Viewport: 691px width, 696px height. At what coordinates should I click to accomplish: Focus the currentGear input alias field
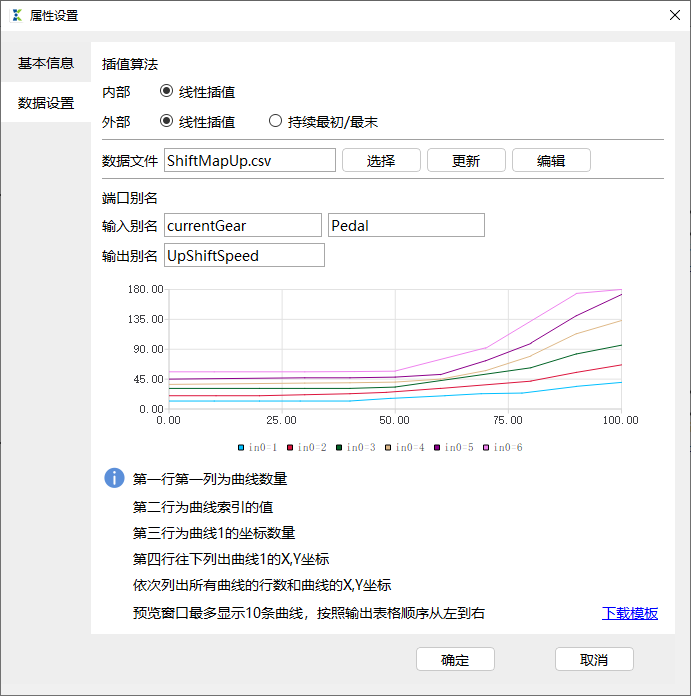click(243, 225)
